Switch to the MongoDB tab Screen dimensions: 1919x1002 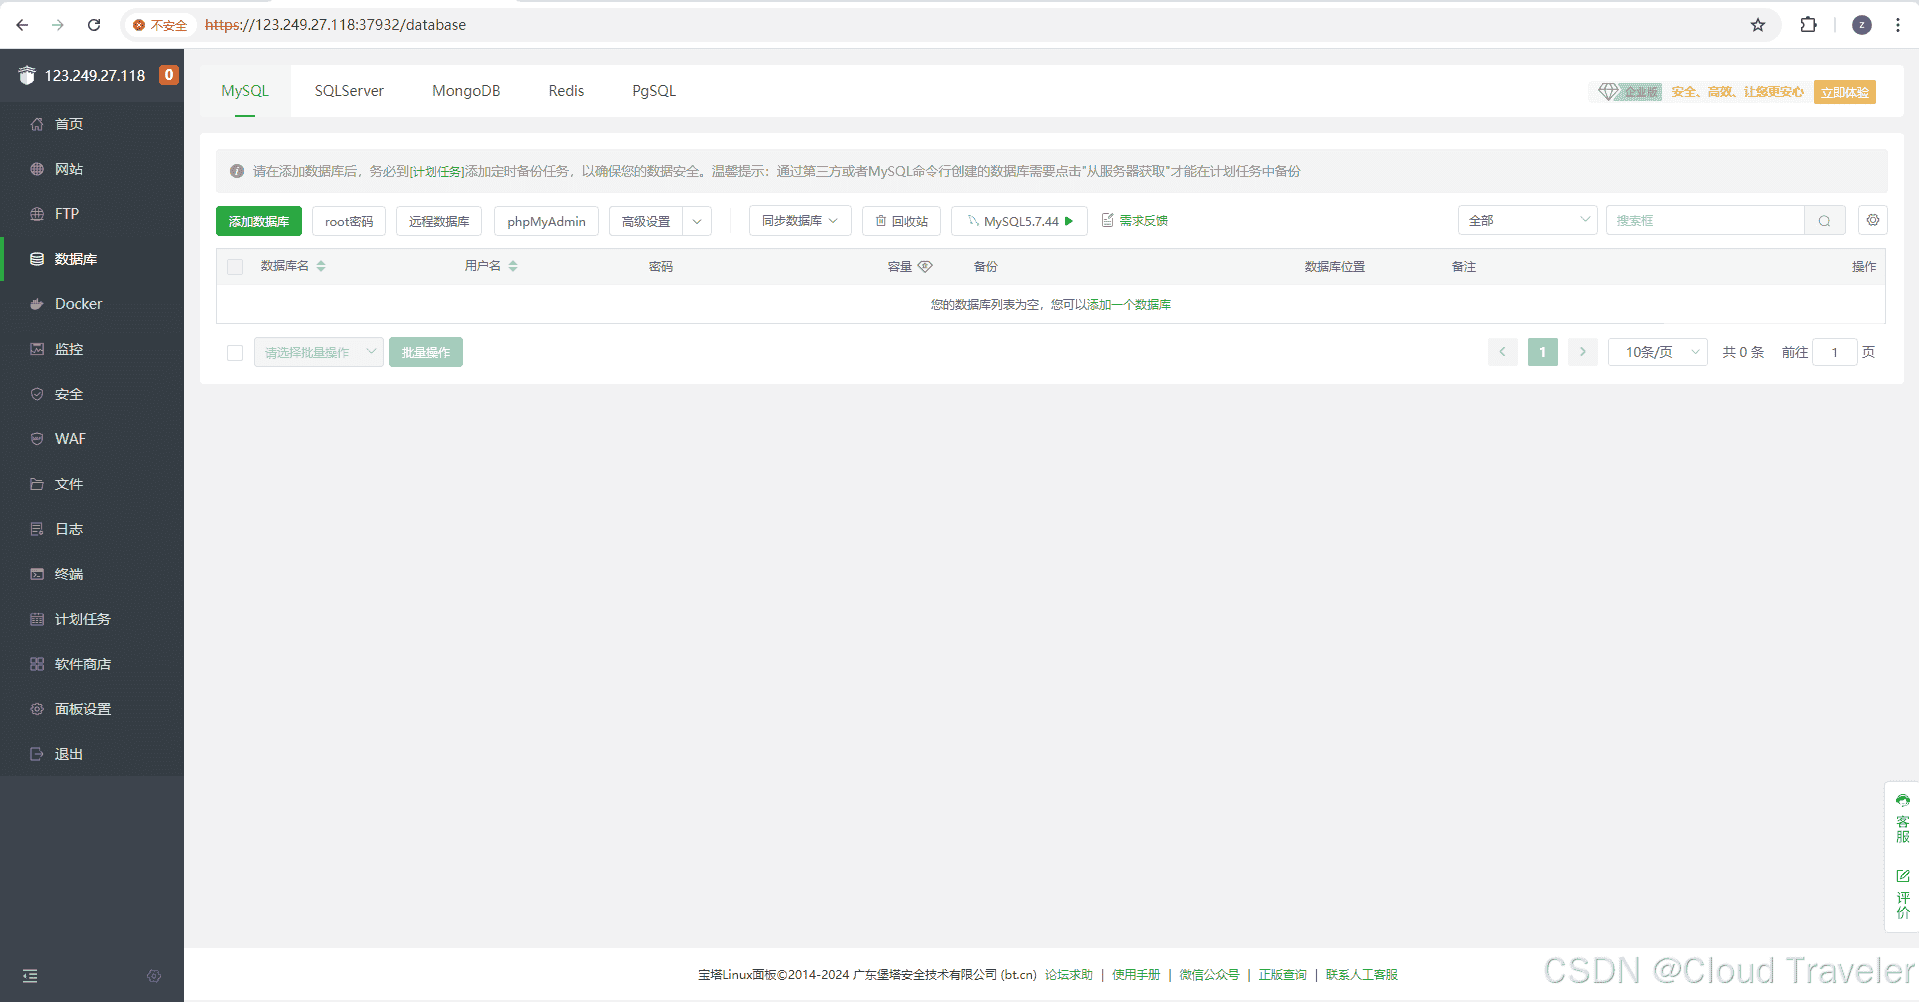point(465,91)
